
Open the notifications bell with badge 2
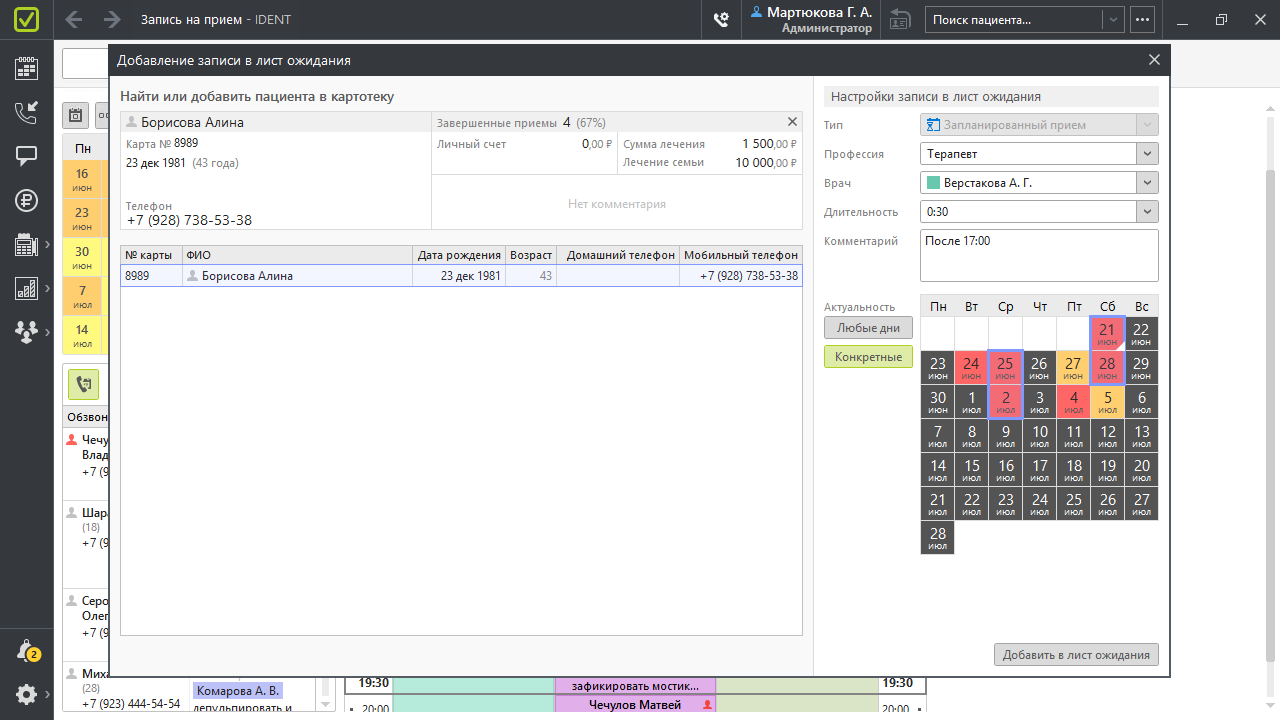[x=27, y=651]
